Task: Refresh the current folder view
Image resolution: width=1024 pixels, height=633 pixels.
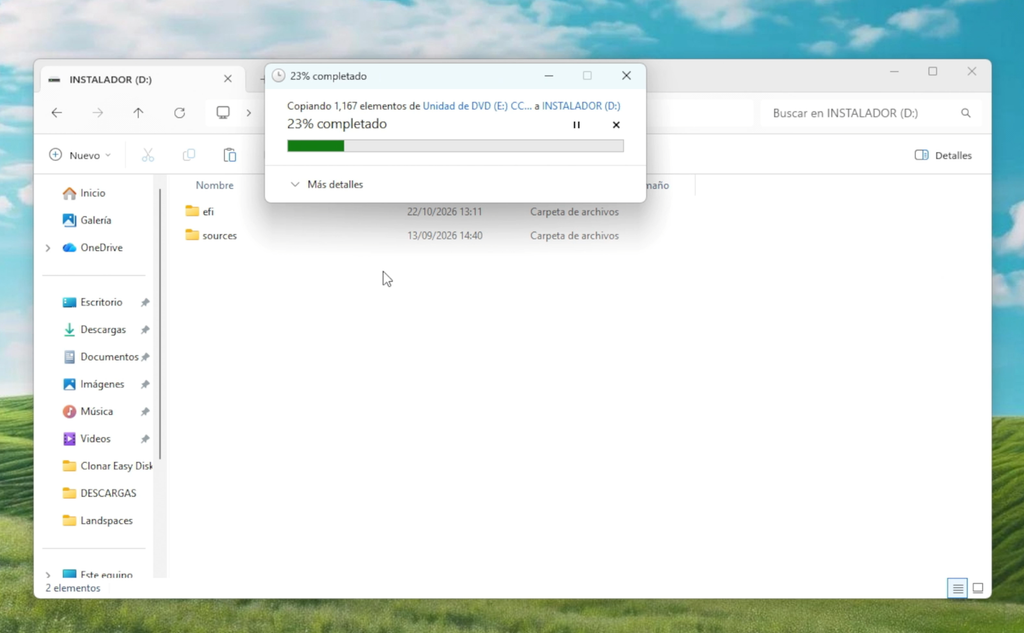Action: click(179, 113)
